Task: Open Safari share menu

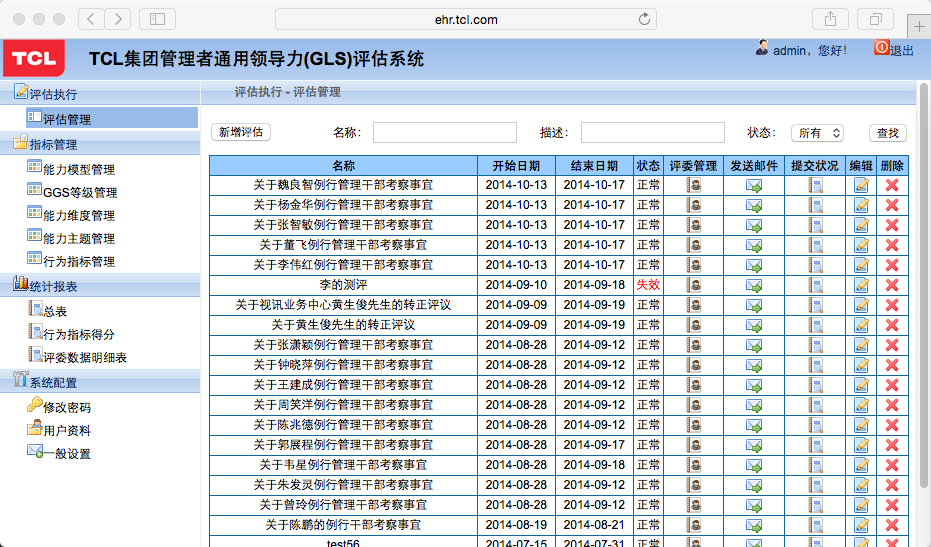Action: pos(830,19)
